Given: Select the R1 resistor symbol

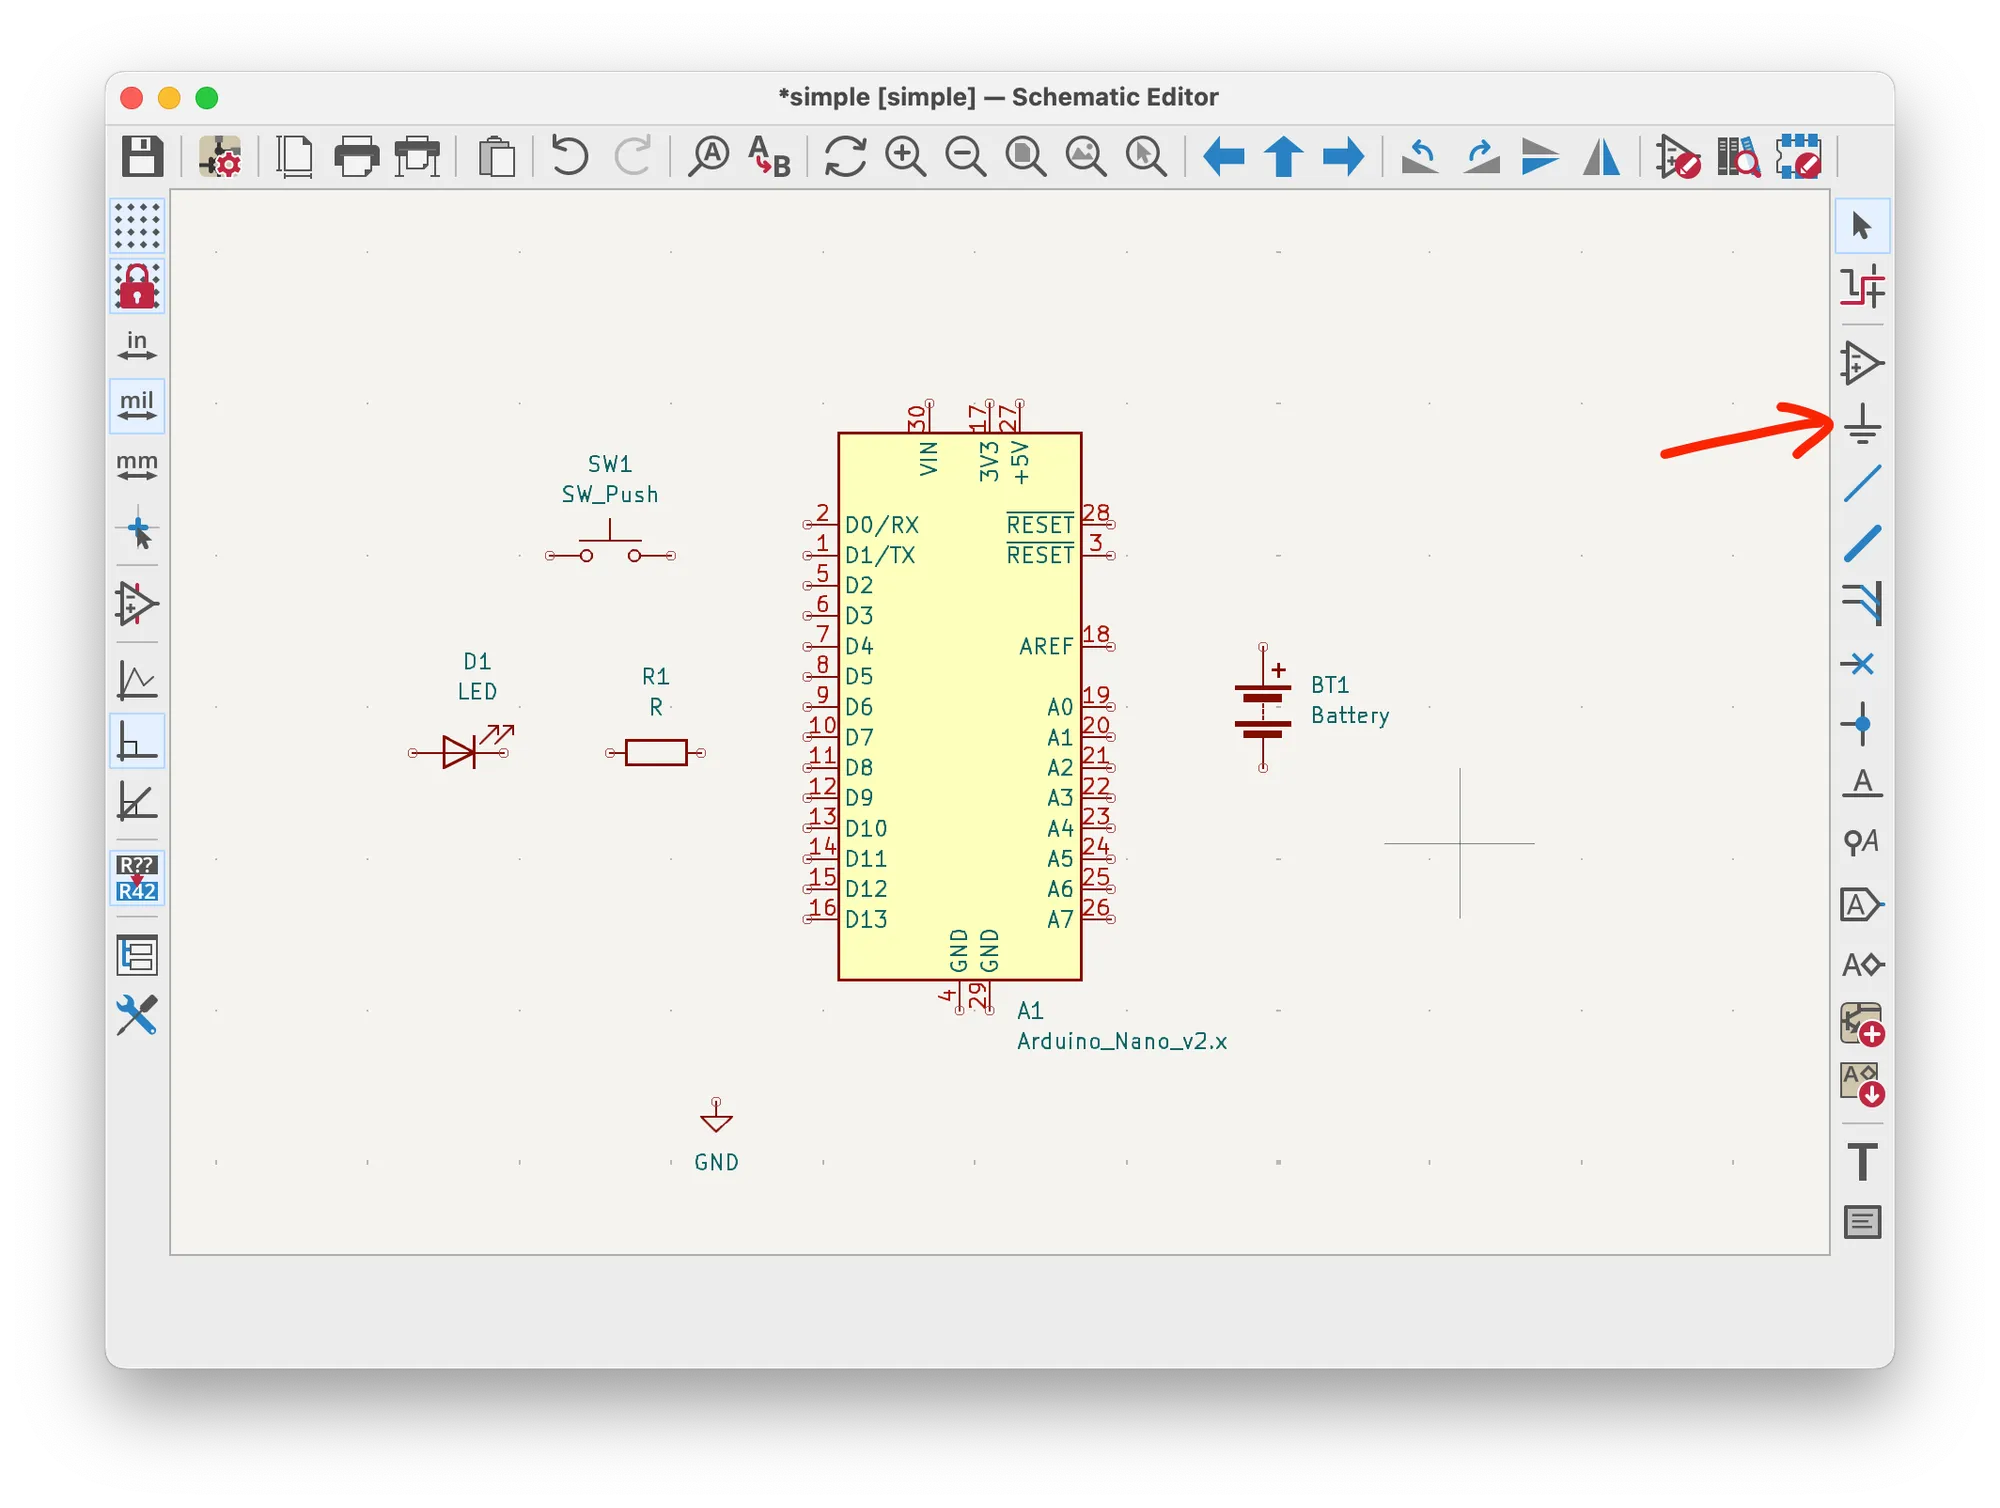Looking at the screenshot, I should pyautogui.click(x=656, y=752).
